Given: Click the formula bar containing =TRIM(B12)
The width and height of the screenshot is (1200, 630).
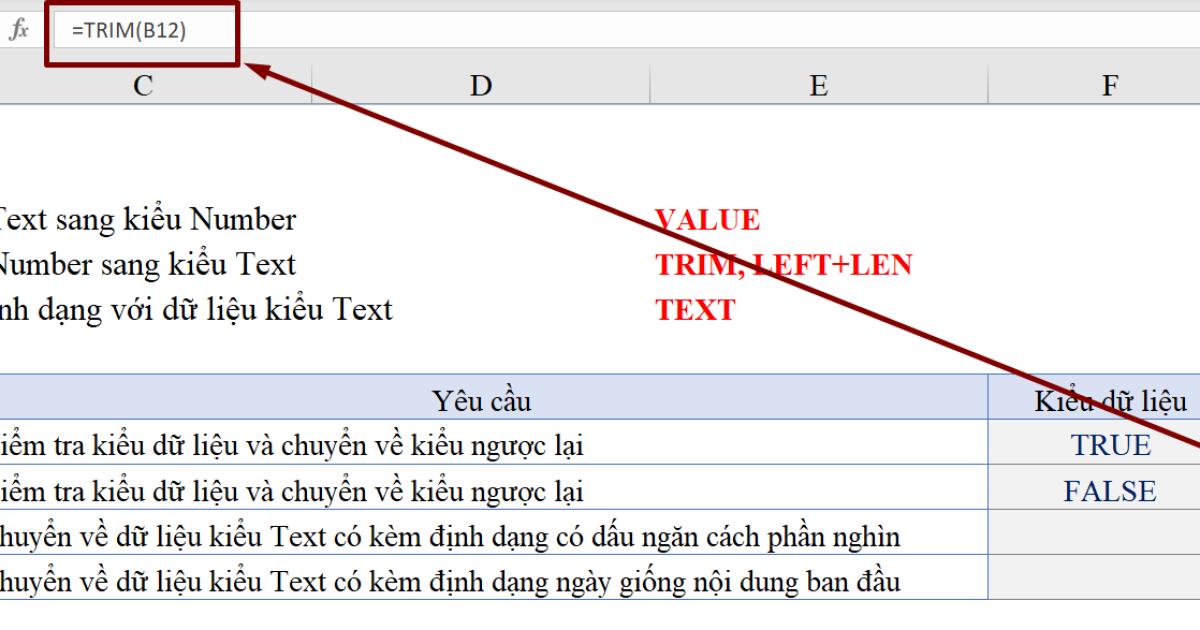Looking at the screenshot, I should click(624, 31).
